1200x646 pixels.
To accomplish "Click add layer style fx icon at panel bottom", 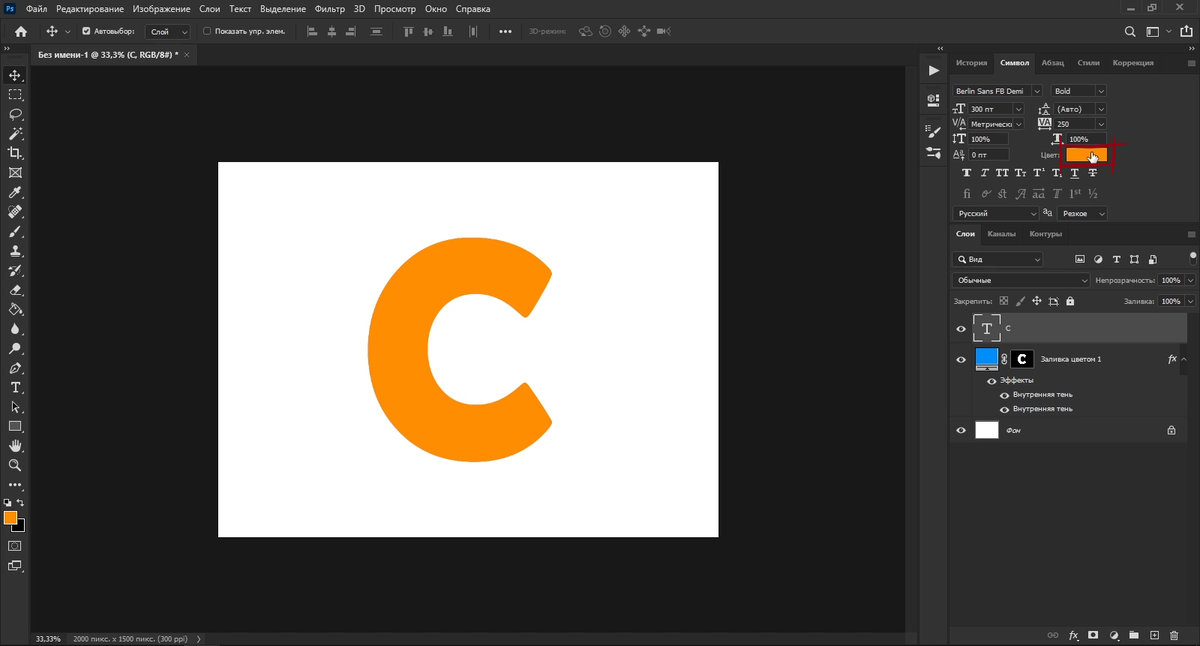I will point(1074,635).
